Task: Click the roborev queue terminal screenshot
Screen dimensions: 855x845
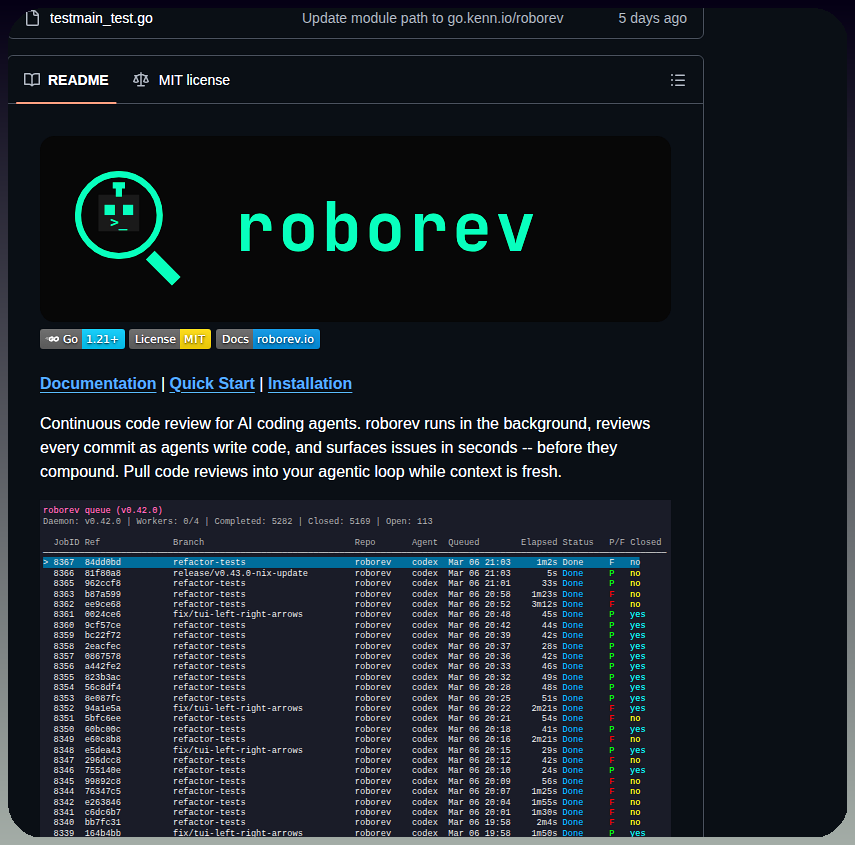Action: (x=356, y=668)
